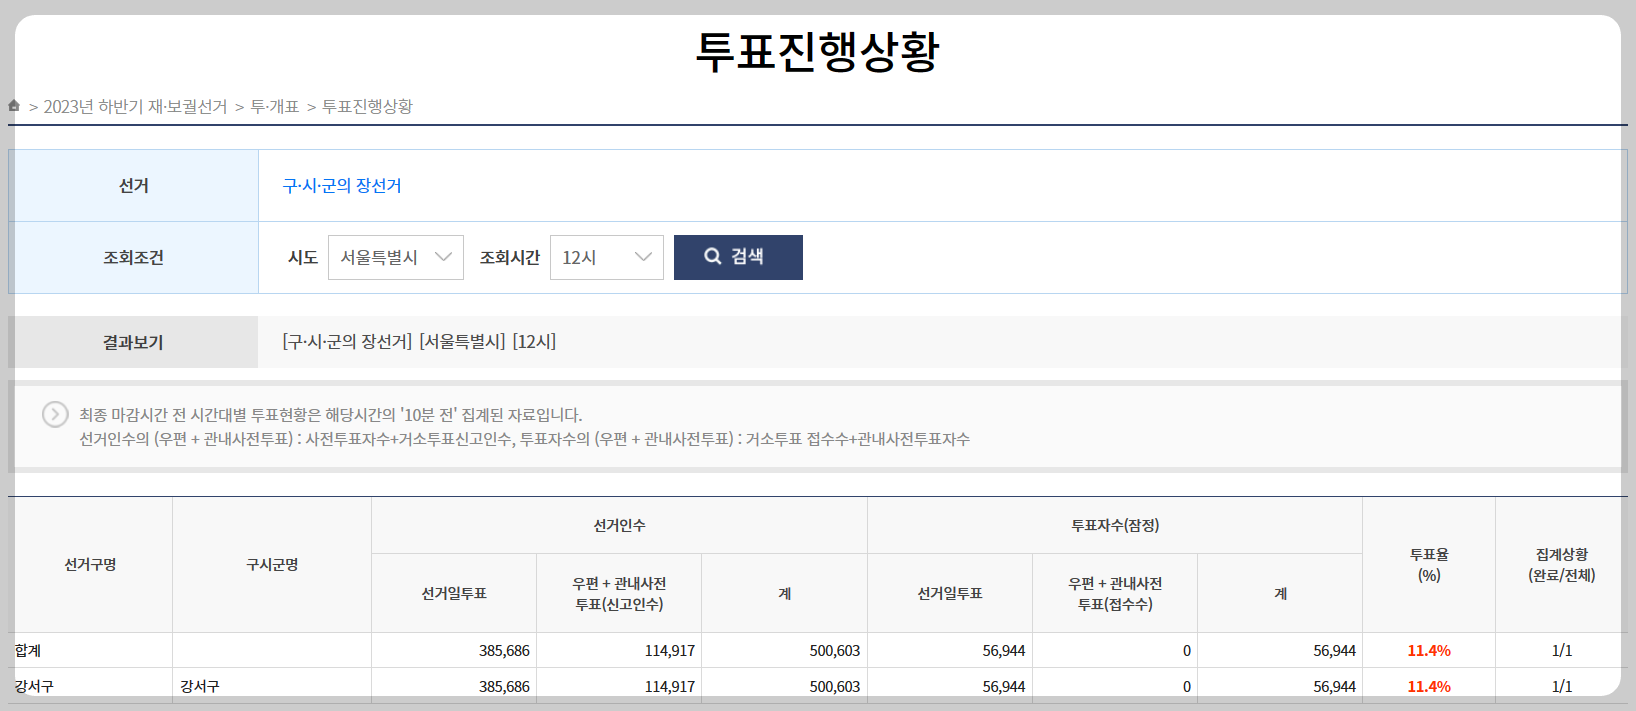1636x711 pixels.
Task: Click 강서구 in the 선거구명 column
Action: pyautogui.click(x=34, y=687)
